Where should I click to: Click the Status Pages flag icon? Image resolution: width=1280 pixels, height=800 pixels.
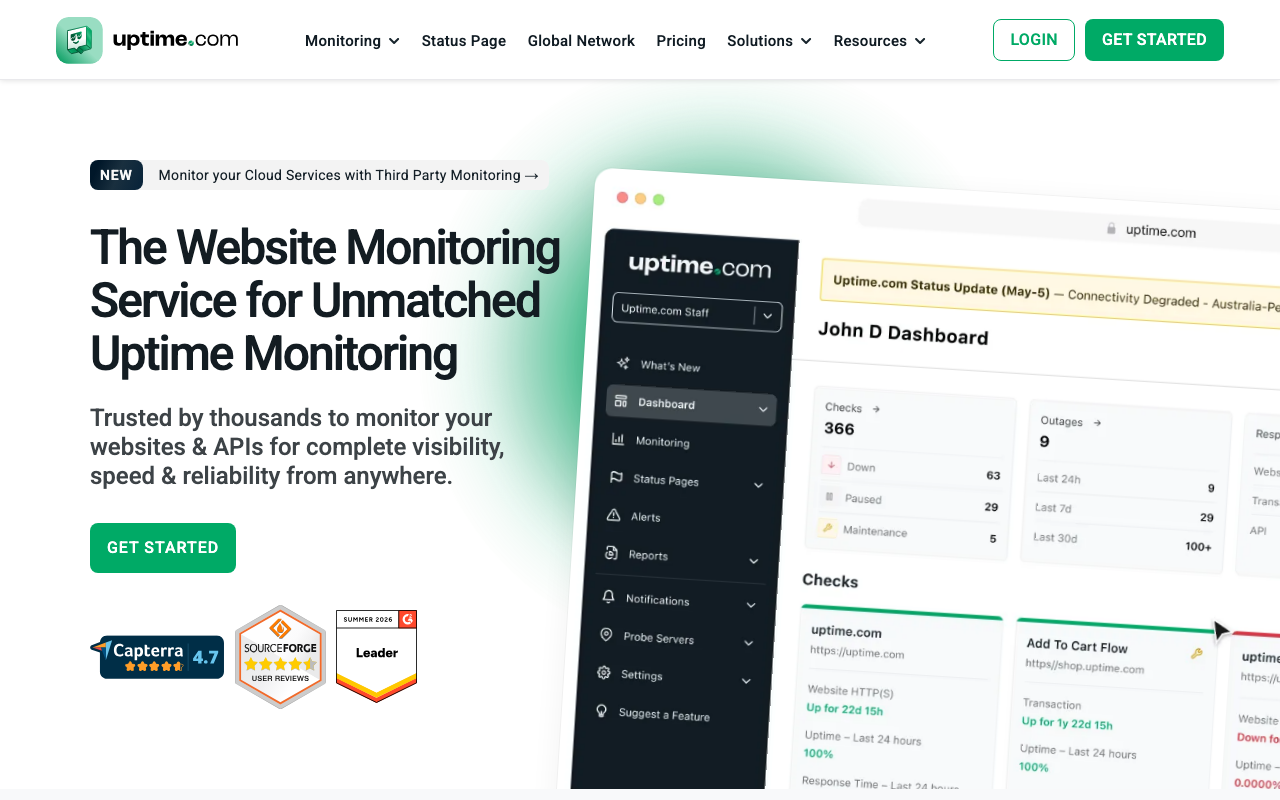pos(616,477)
